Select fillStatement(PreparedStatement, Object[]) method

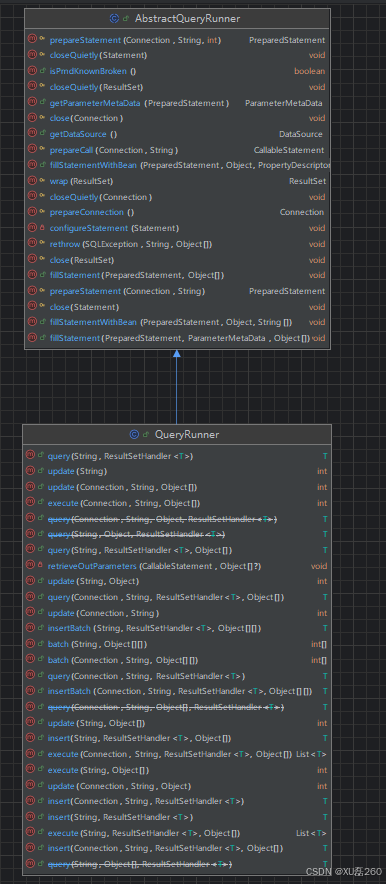[137, 275]
